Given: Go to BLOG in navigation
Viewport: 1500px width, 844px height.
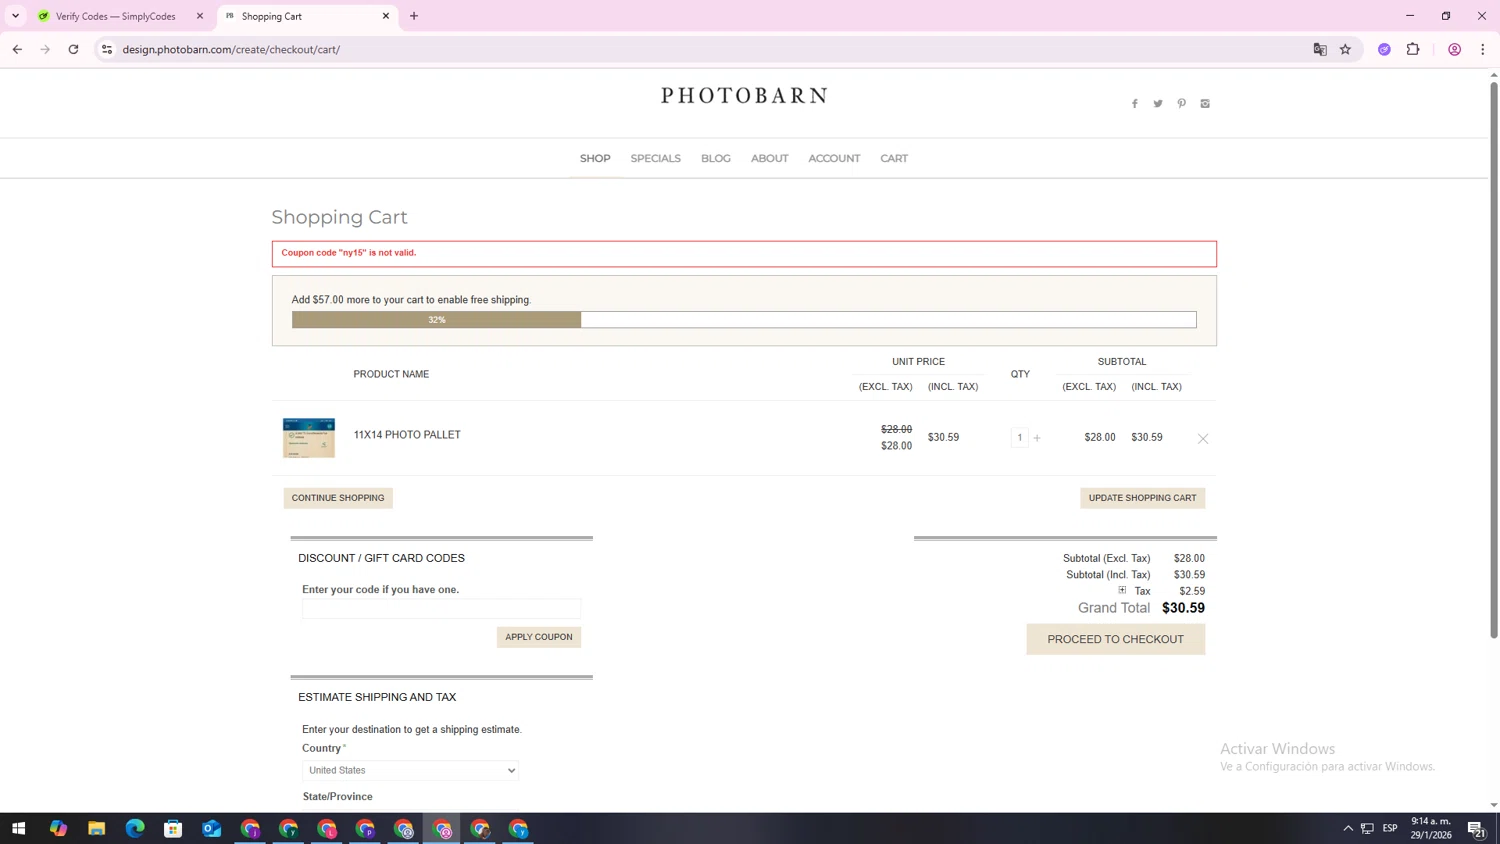Looking at the screenshot, I should point(716,158).
